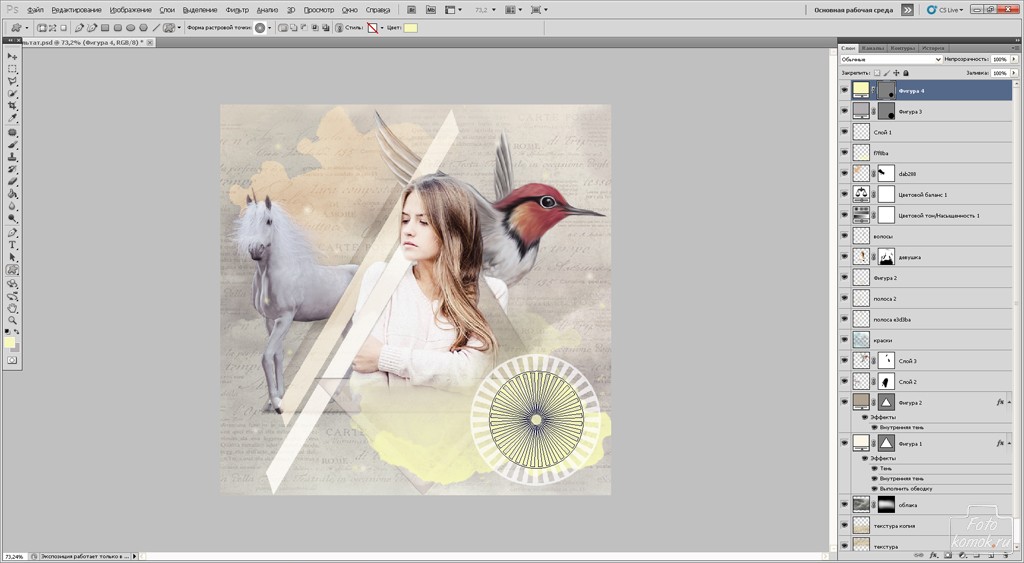Select the Move tool in the toolbox

[12, 56]
